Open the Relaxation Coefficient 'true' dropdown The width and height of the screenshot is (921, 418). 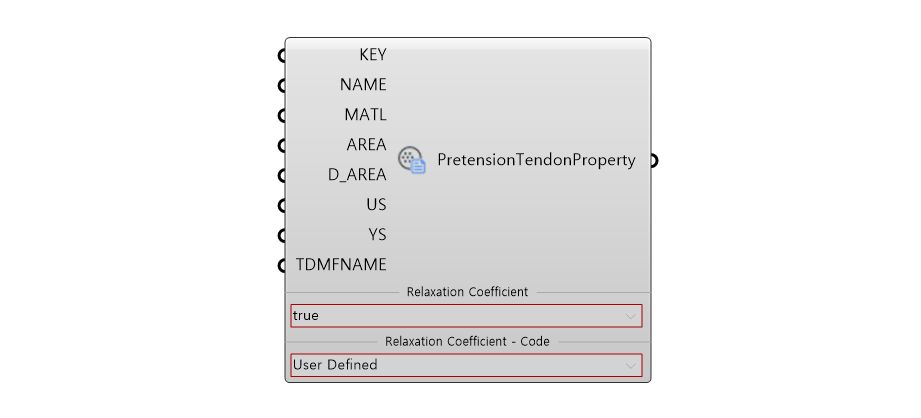(466, 316)
